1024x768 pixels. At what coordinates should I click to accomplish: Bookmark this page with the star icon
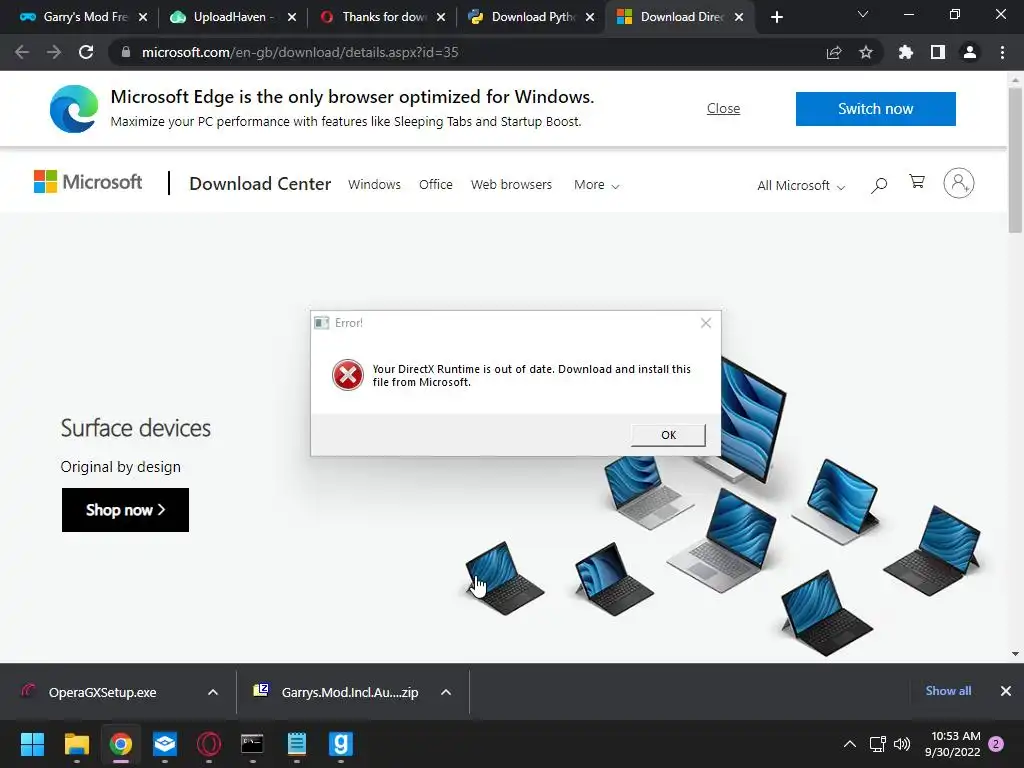(866, 52)
